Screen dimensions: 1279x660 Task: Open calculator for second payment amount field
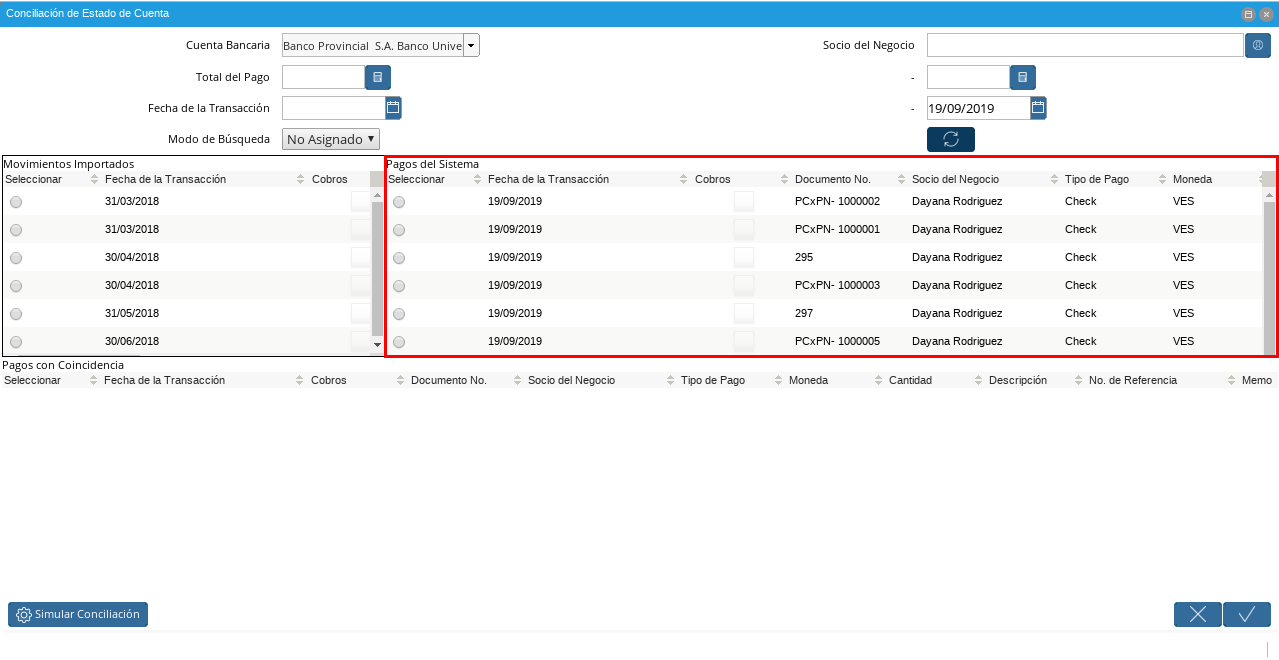click(x=1022, y=77)
